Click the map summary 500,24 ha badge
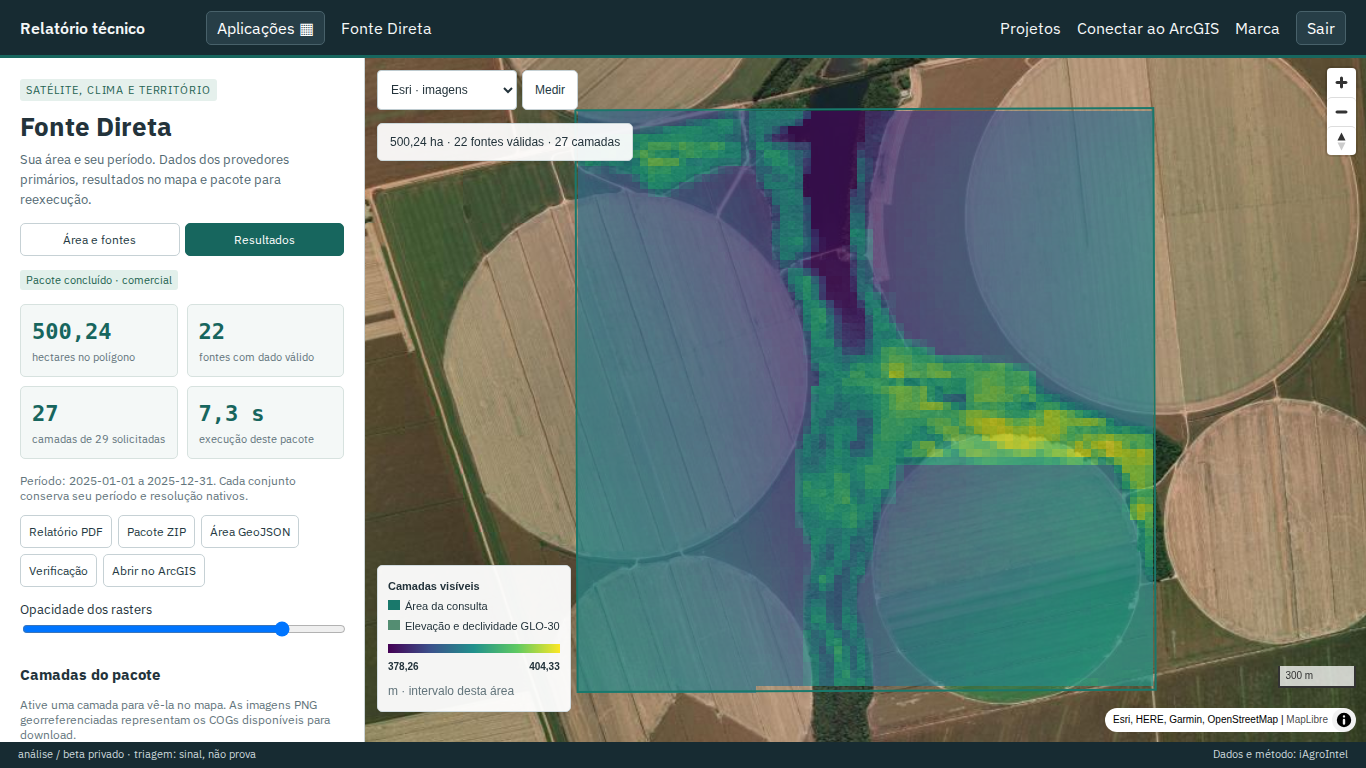Image resolution: width=1366 pixels, height=768 pixels. pos(505,142)
